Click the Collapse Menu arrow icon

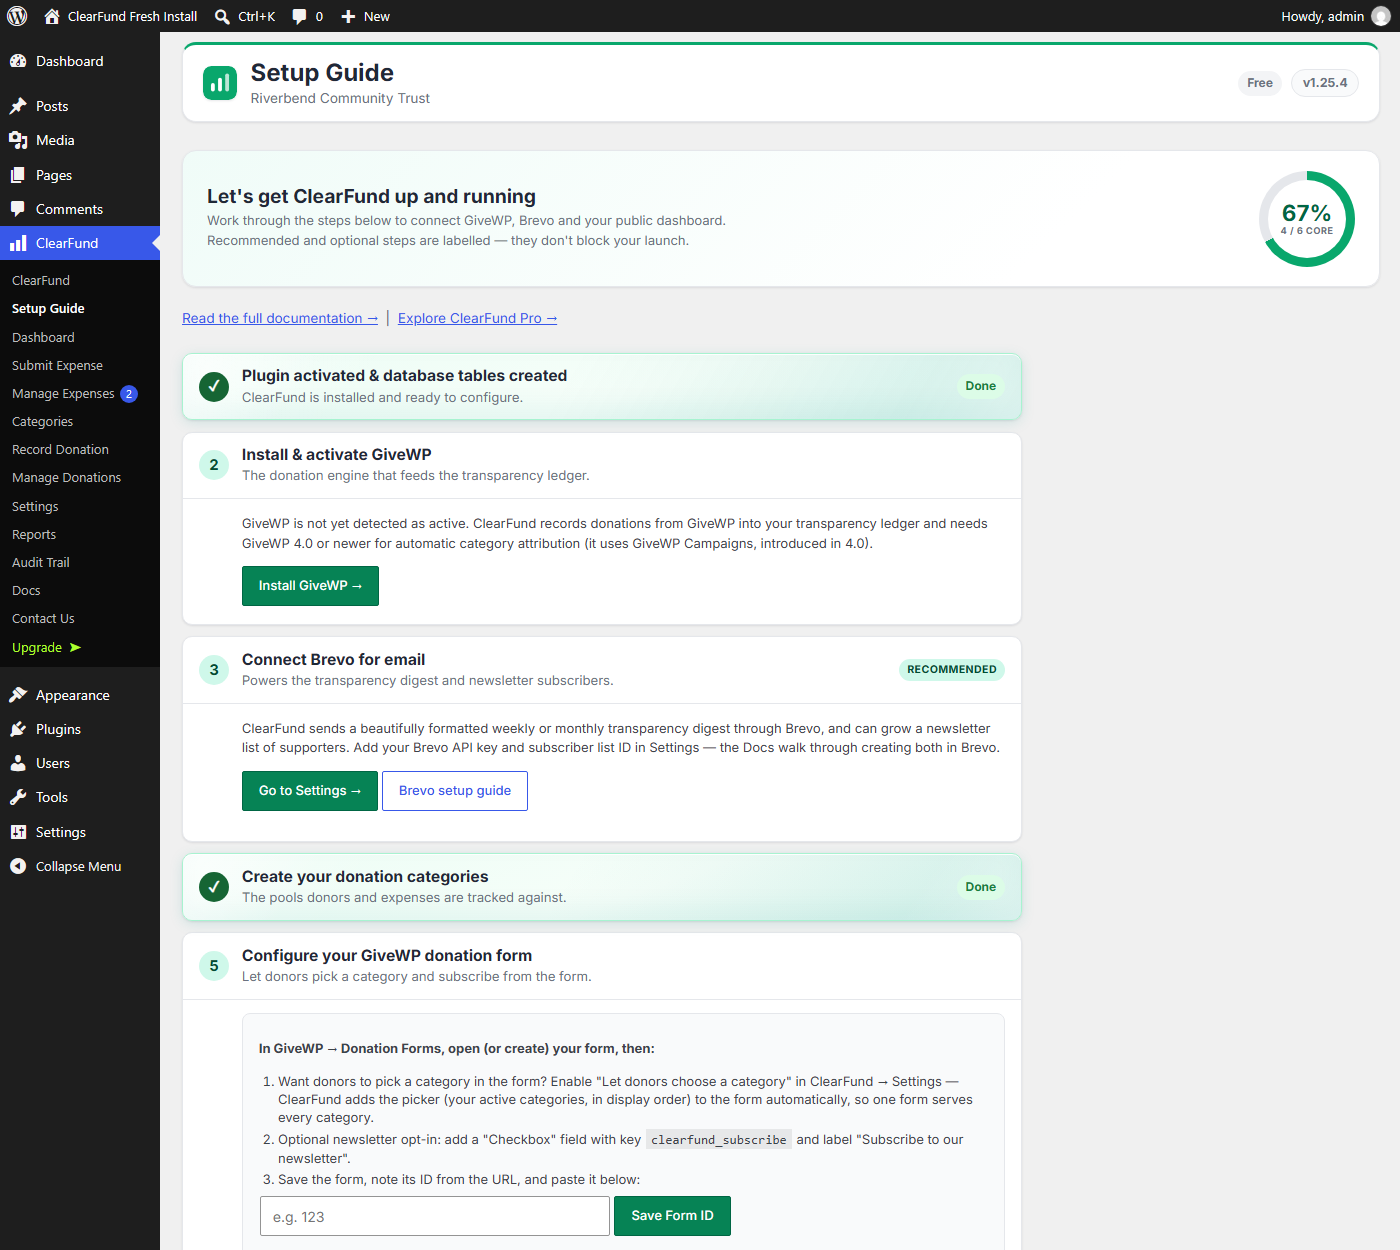pyautogui.click(x=18, y=866)
